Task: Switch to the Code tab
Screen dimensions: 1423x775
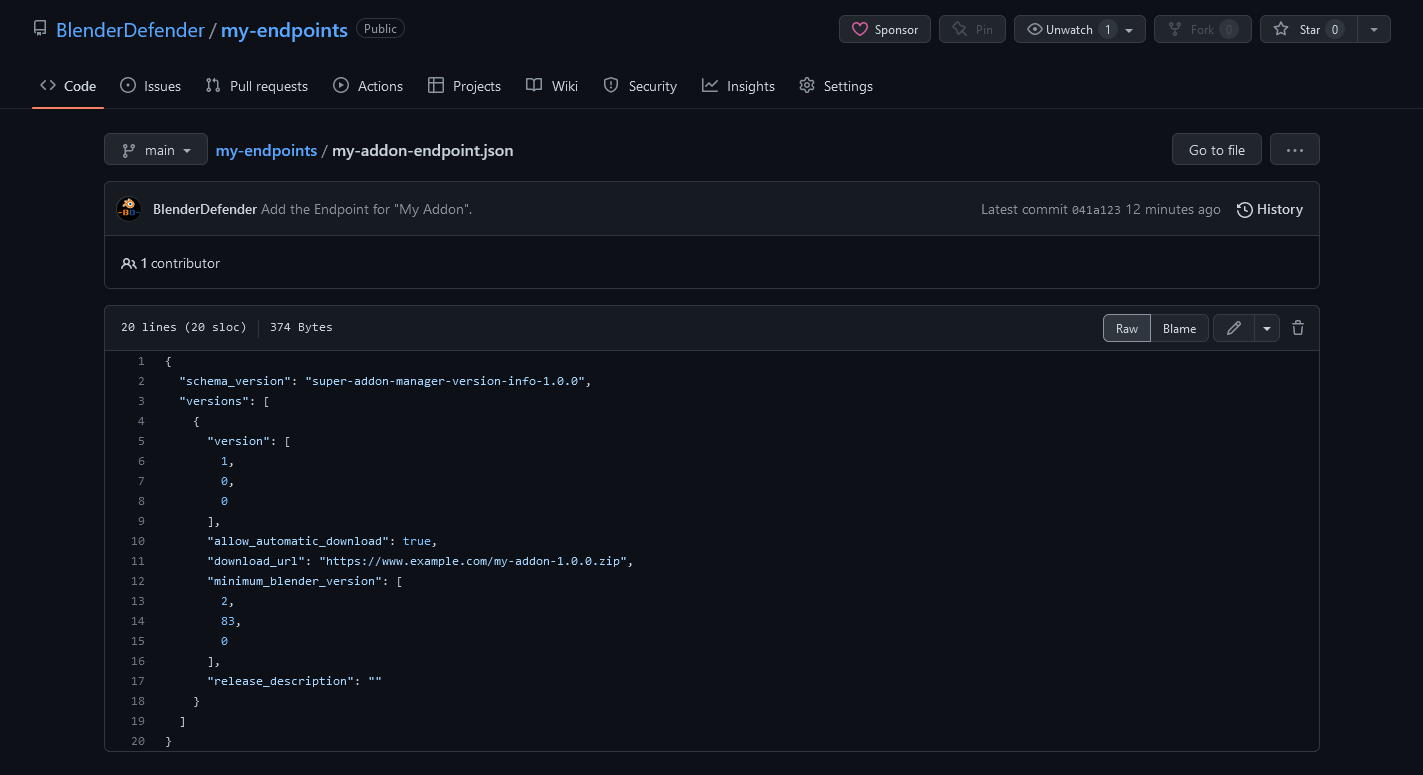Action: click(x=68, y=86)
